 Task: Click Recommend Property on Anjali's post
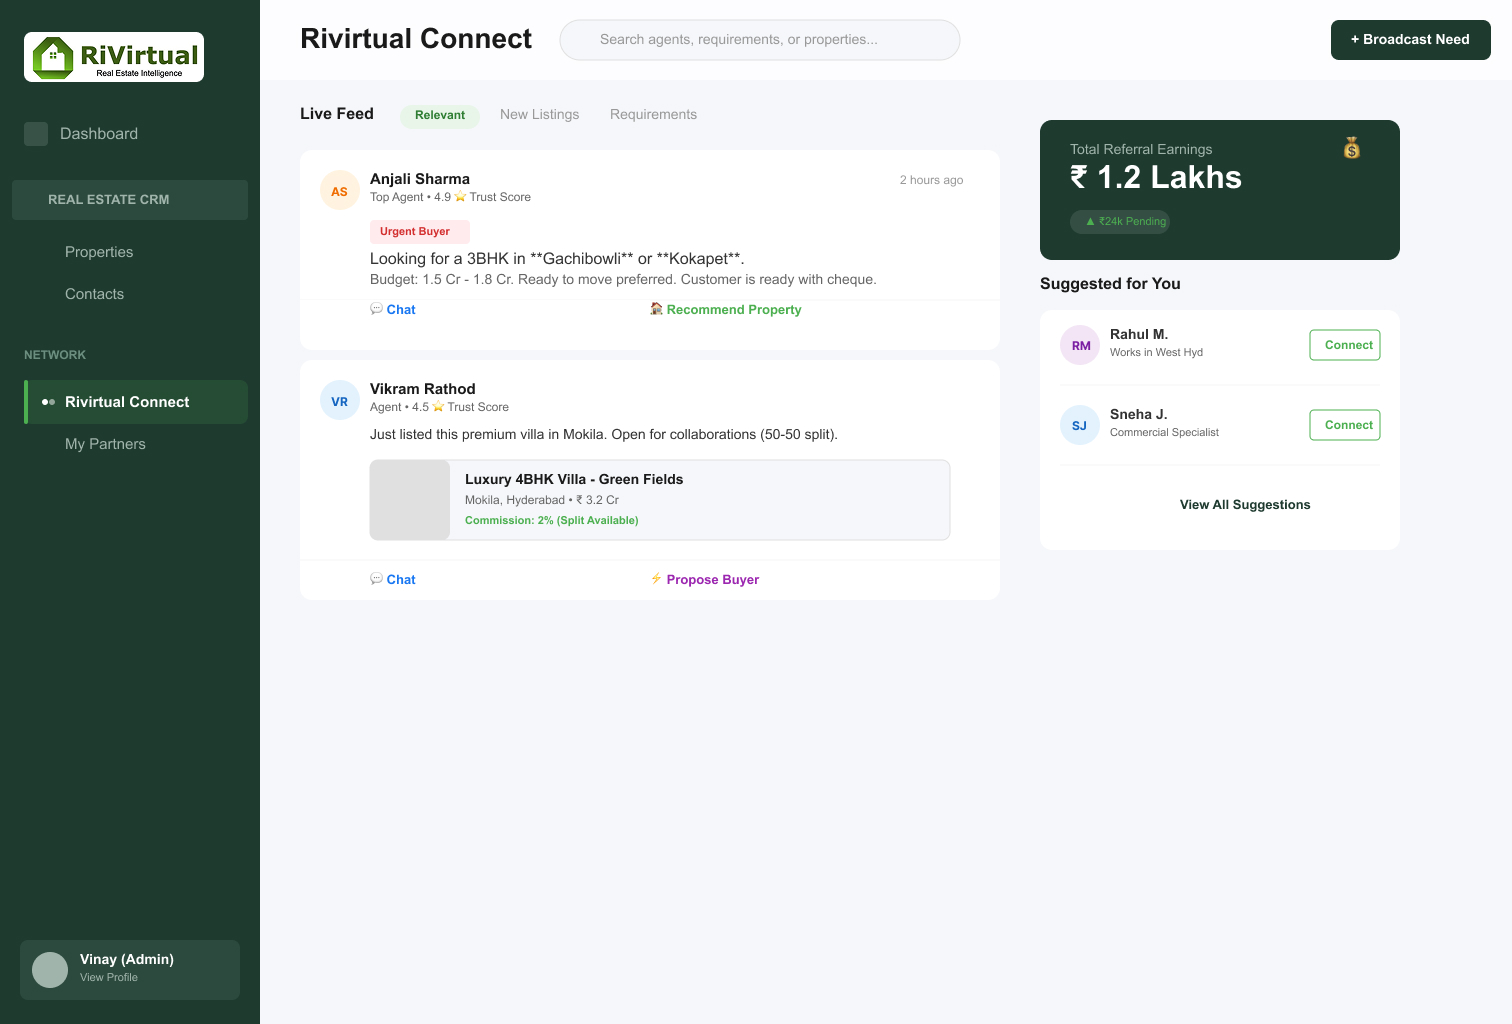pyautogui.click(x=726, y=309)
